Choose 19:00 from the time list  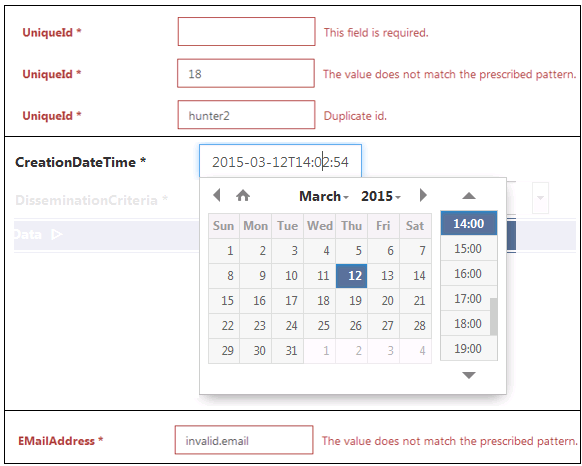click(468, 349)
